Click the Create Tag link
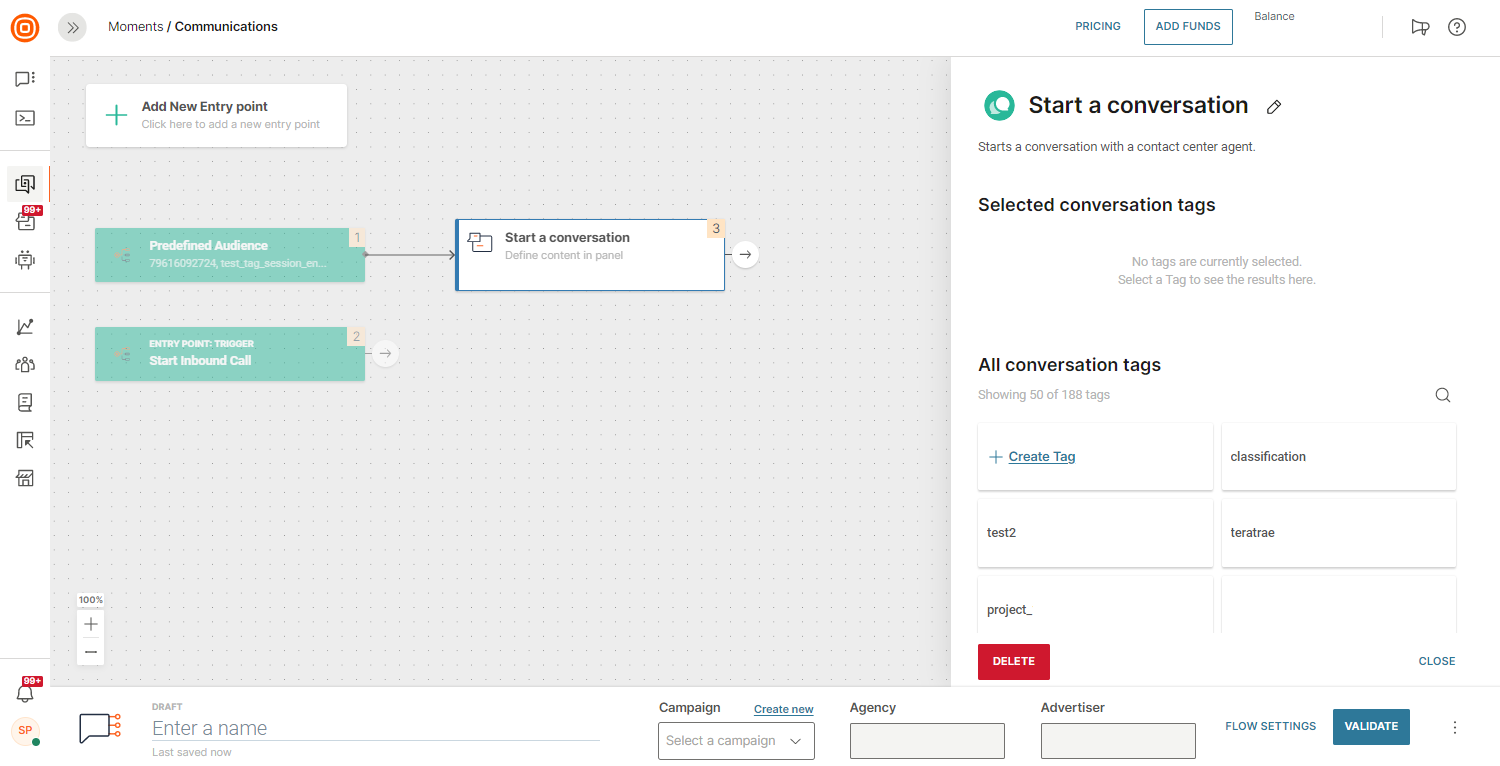1500x766 pixels. [1041, 457]
